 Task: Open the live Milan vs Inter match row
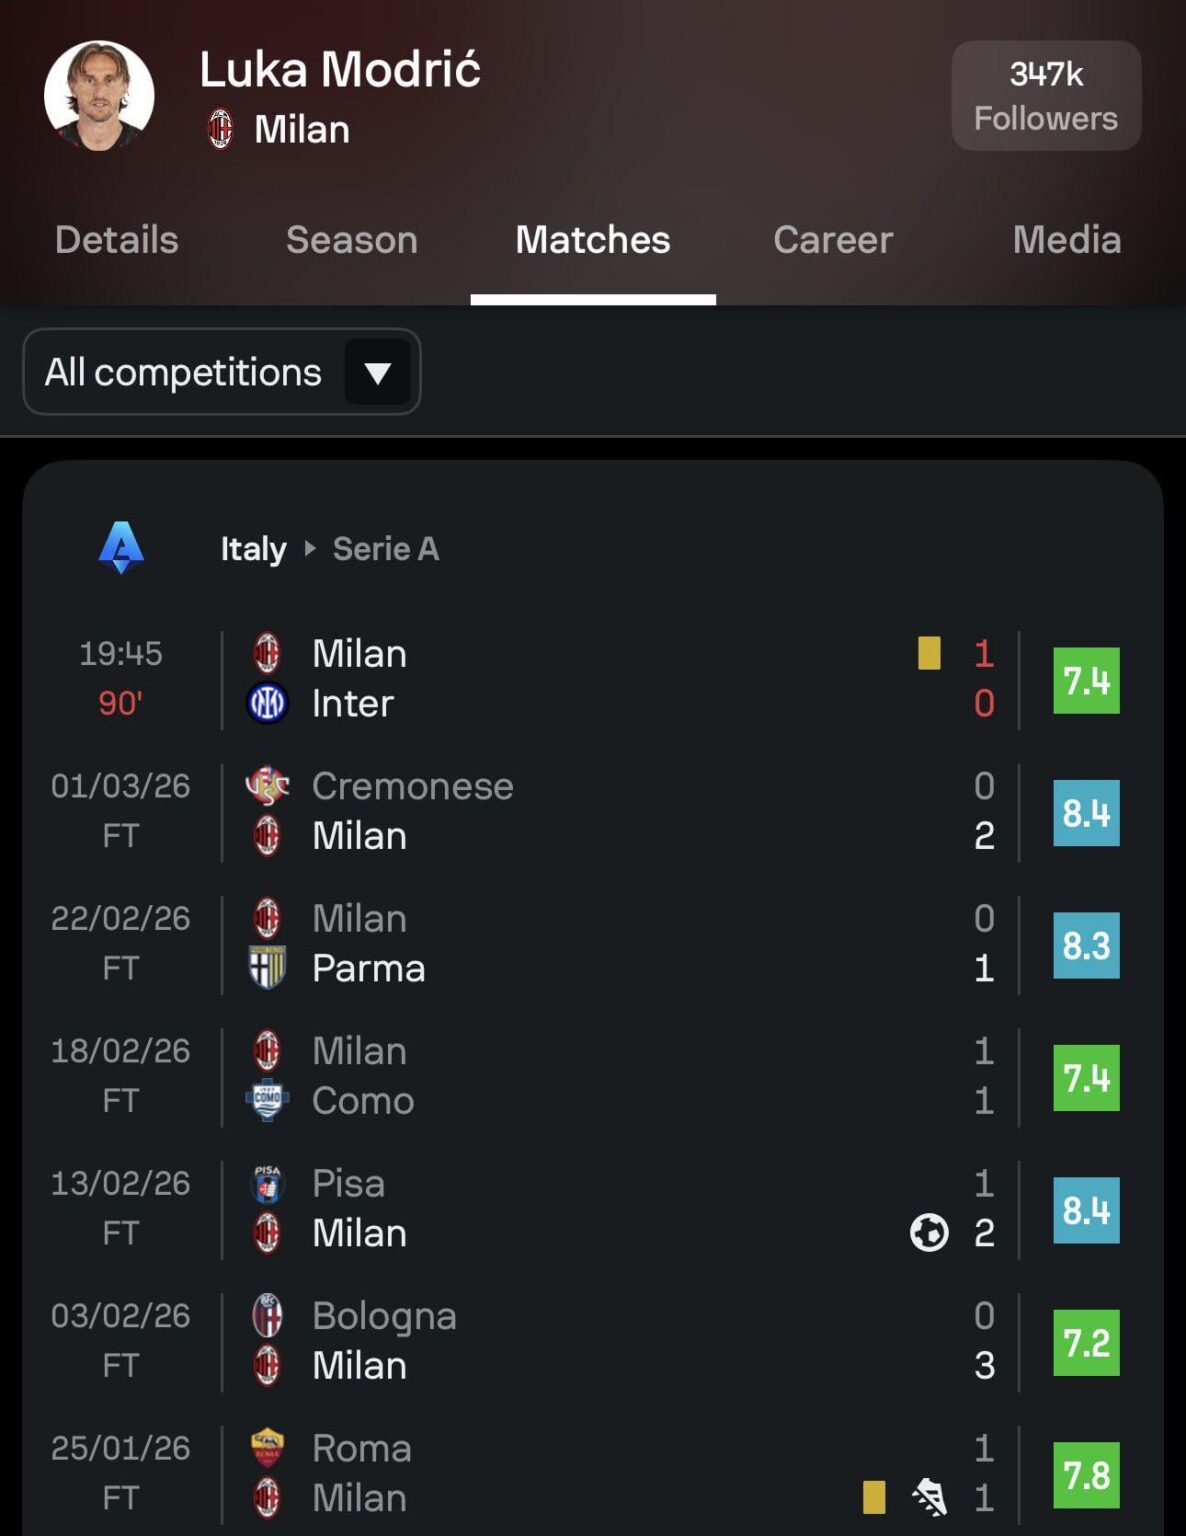600,679
